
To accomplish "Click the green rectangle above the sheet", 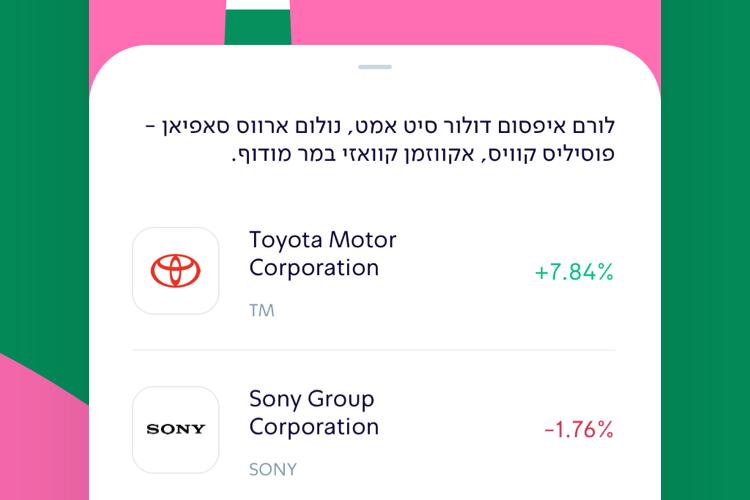I will coord(258,27).
